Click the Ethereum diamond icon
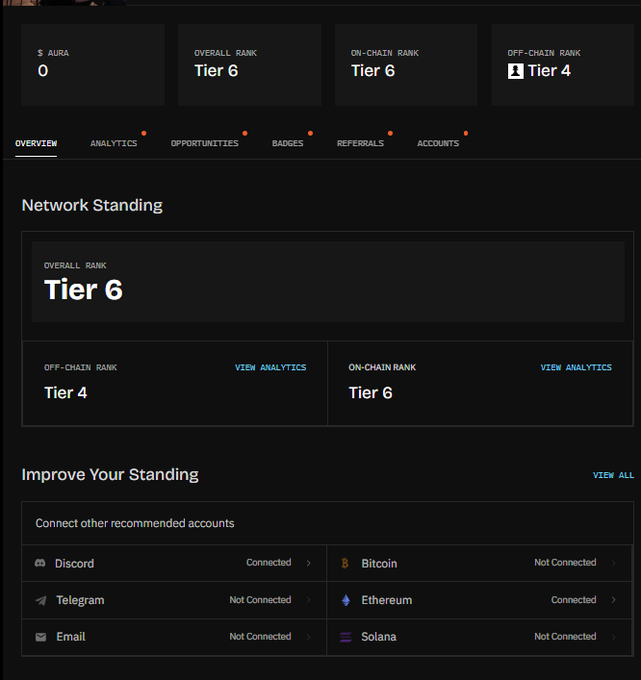This screenshot has height=680, width=641. (346, 600)
